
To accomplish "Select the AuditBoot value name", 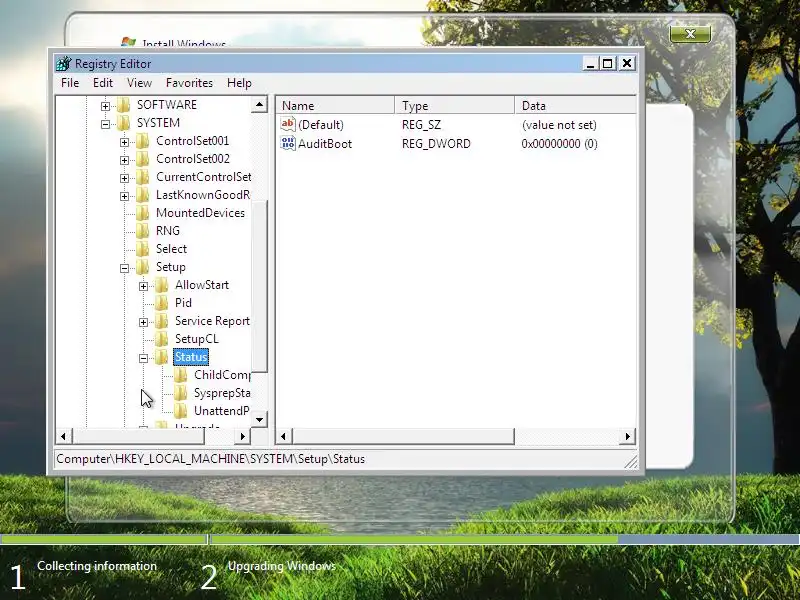I will click(x=325, y=144).
